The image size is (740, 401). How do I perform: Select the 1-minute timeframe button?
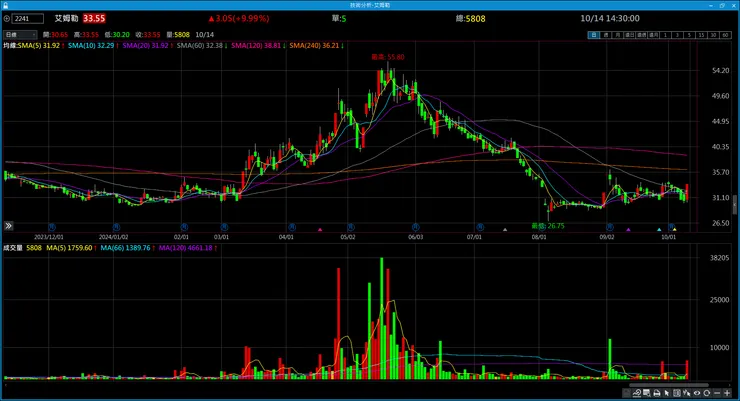pos(665,35)
